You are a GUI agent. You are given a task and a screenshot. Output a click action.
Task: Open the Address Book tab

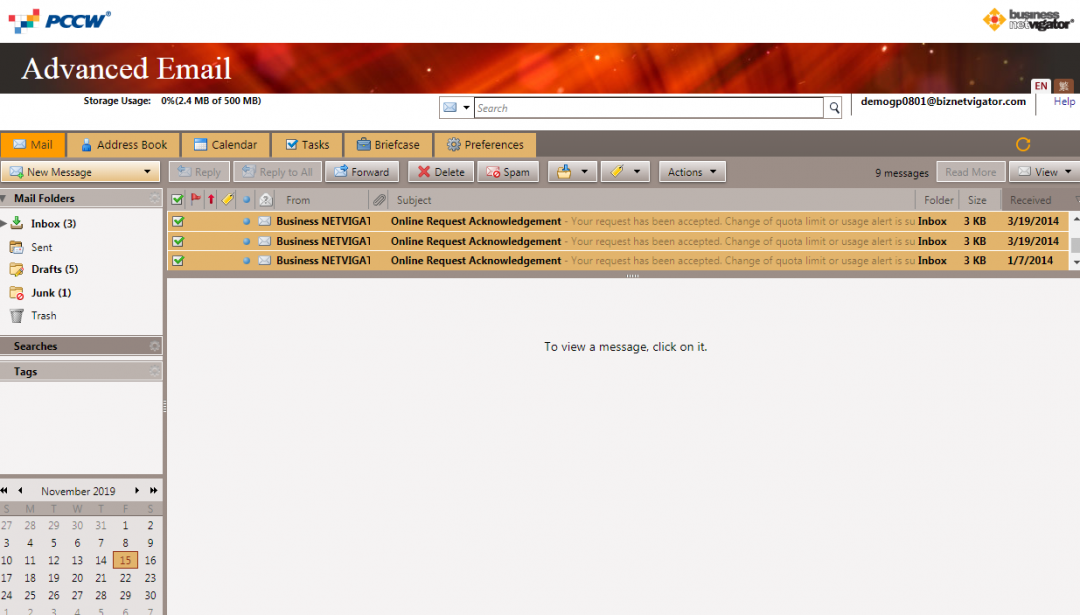(x=122, y=144)
